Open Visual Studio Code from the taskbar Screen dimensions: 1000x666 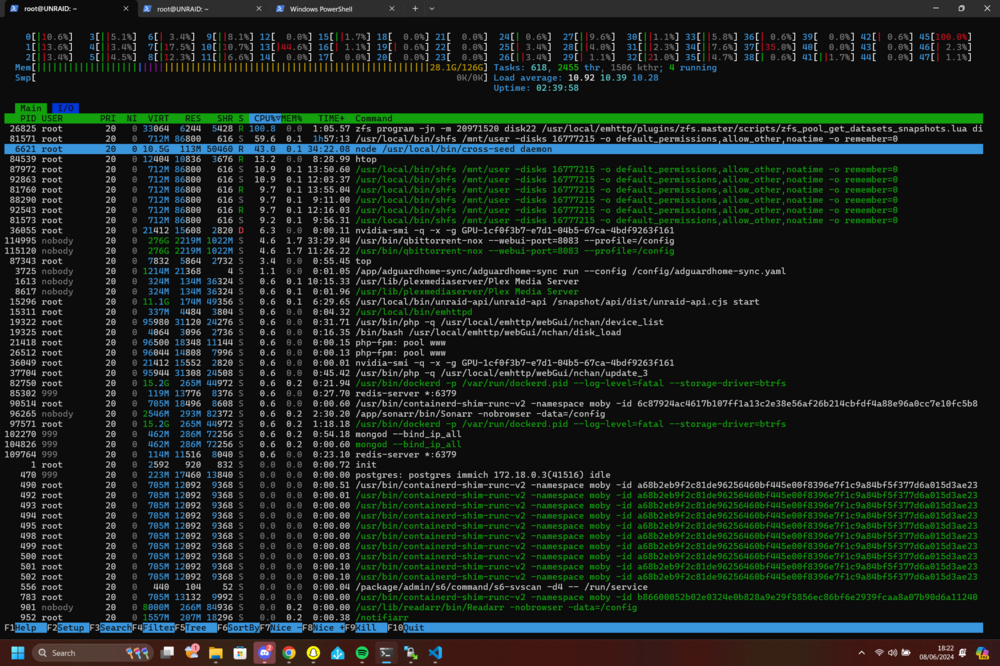(x=435, y=653)
